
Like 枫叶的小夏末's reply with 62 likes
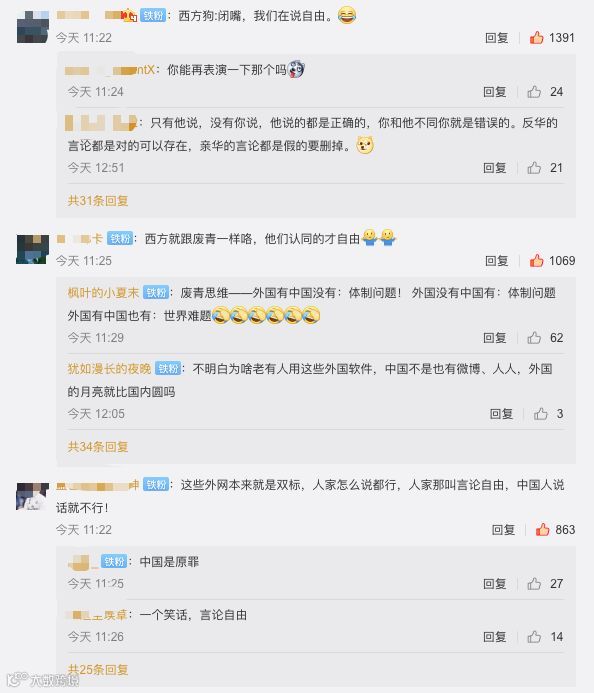(534, 338)
